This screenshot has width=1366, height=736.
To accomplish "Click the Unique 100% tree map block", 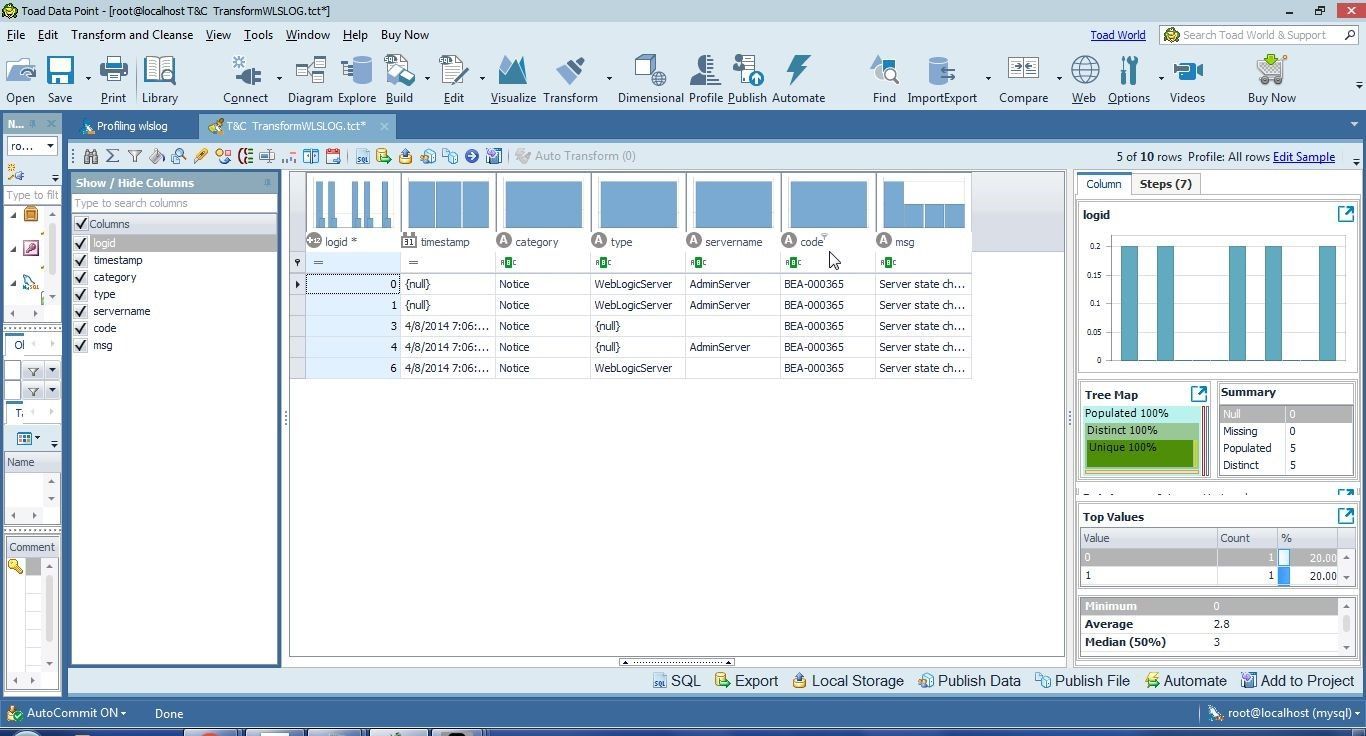I will (1139, 453).
